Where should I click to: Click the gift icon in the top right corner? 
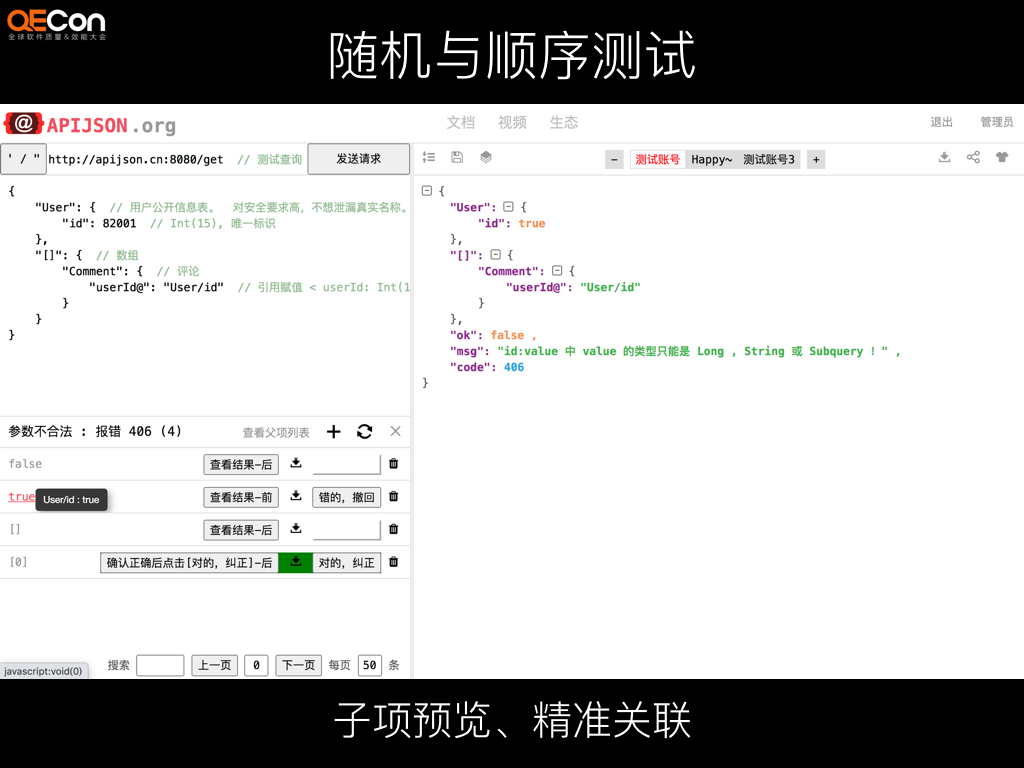tap(1002, 158)
